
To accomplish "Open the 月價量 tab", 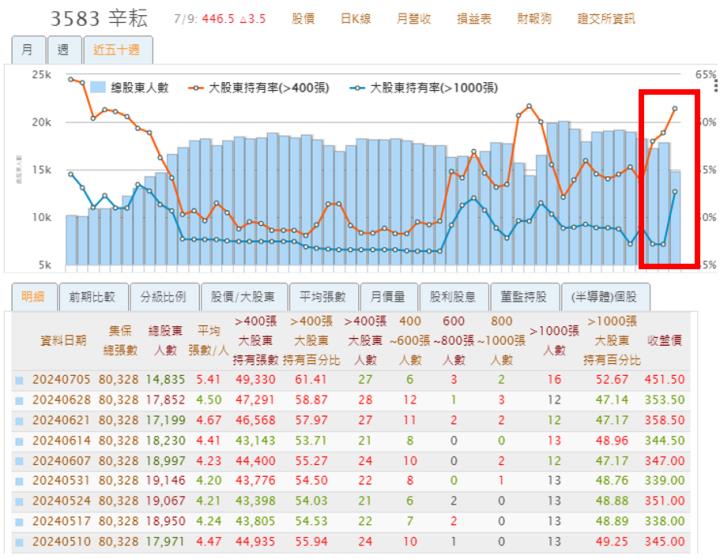I will (388, 297).
